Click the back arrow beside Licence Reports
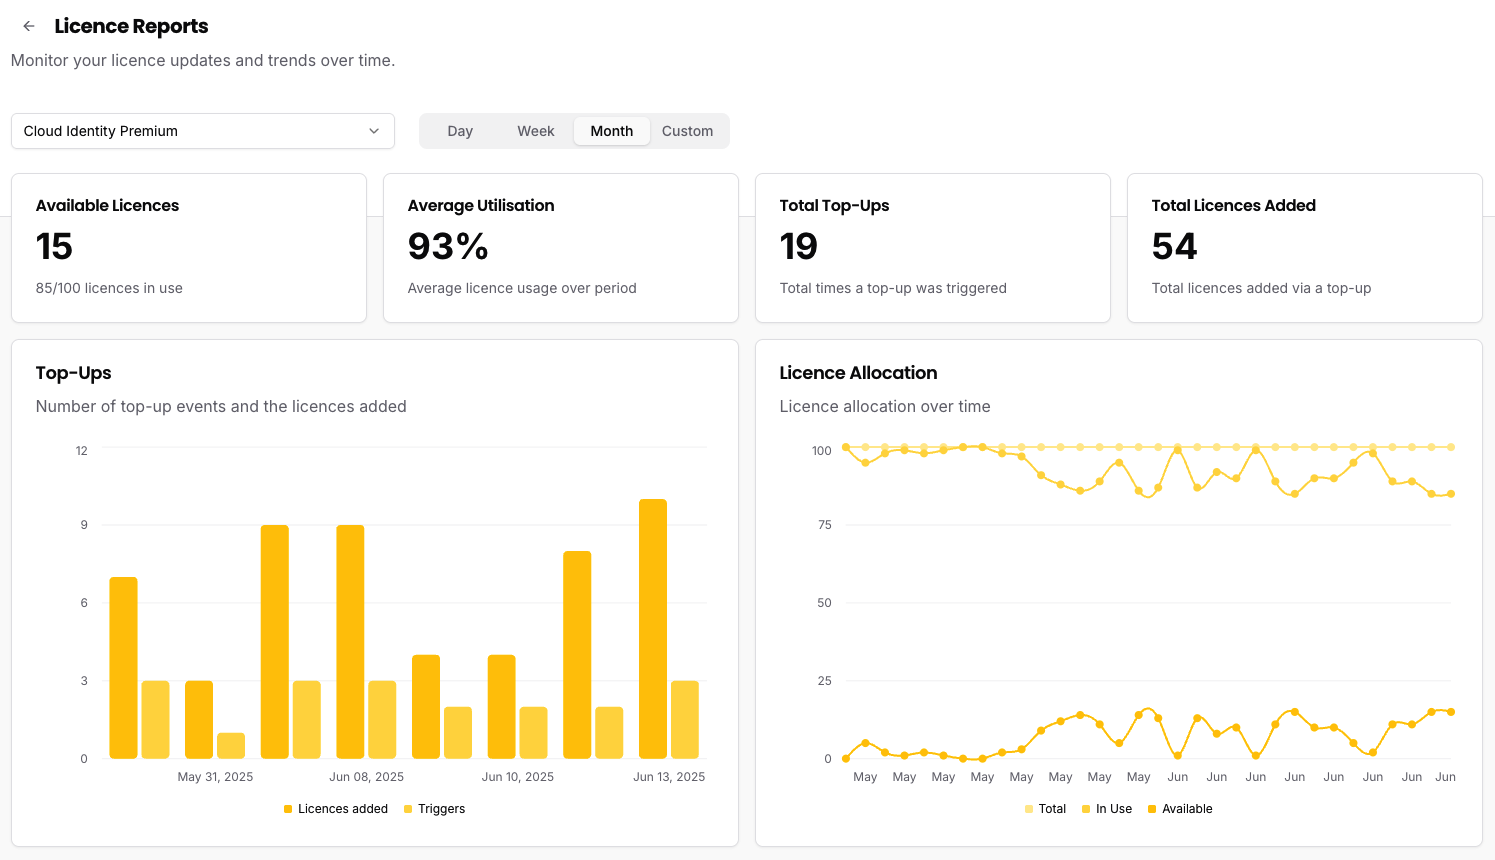Viewport: 1495px width, 860px height. [x=28, y=26]
